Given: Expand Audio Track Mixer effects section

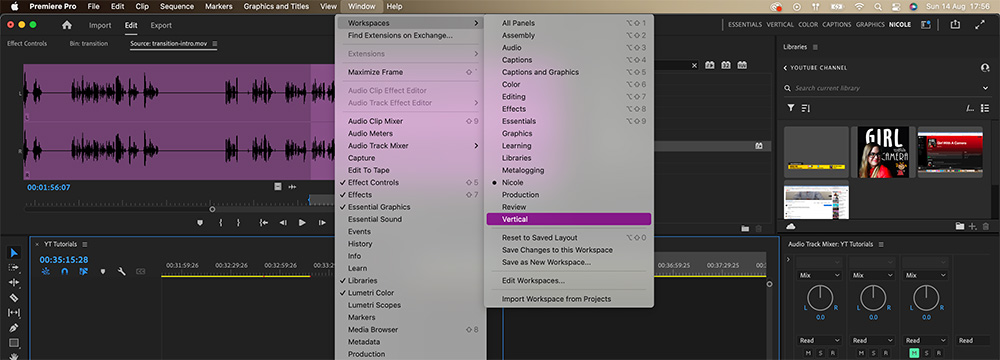Looking at the screenshot, I should 789,259.
